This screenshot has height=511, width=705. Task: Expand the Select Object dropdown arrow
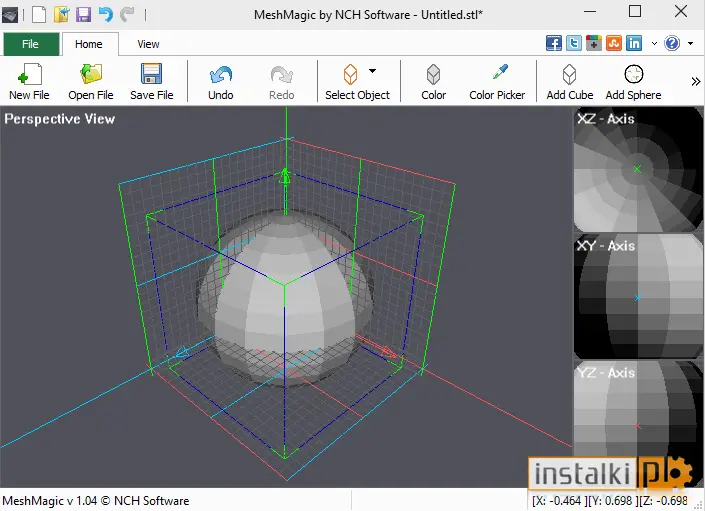(372, 71)
